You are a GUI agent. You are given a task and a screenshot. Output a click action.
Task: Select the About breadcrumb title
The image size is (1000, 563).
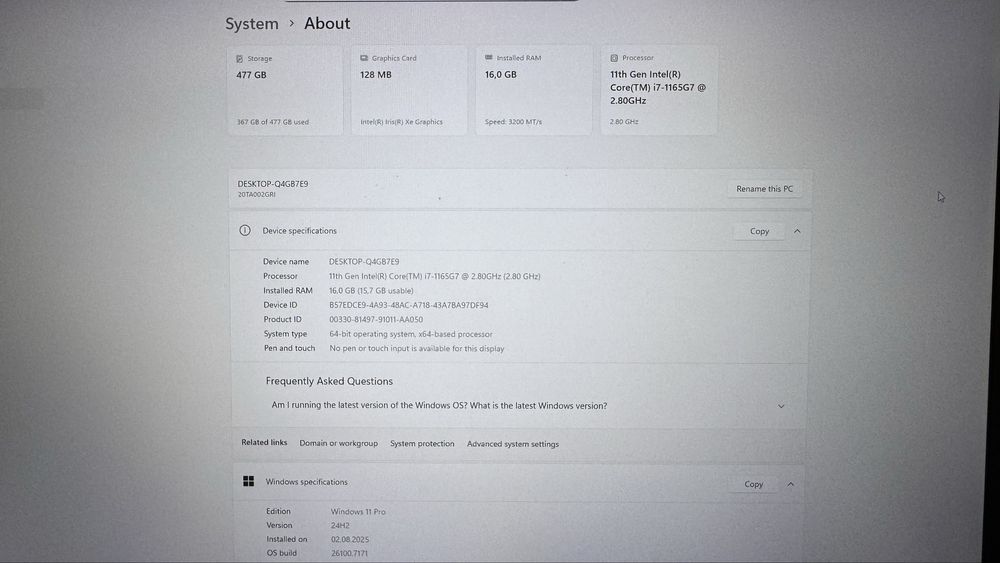(x=327, y=24)
